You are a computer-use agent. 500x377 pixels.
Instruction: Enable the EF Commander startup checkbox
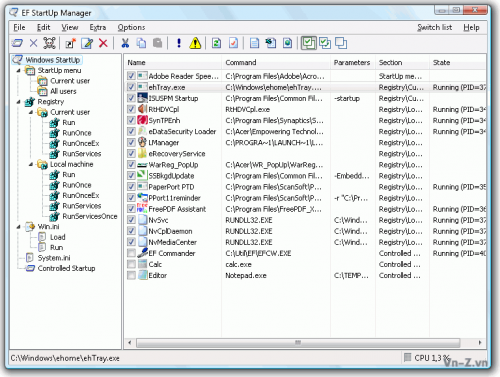131,253
